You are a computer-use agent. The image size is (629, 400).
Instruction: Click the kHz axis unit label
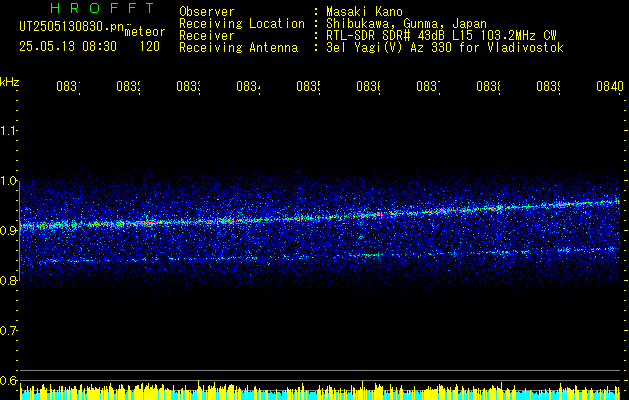[x=10, y=82]
